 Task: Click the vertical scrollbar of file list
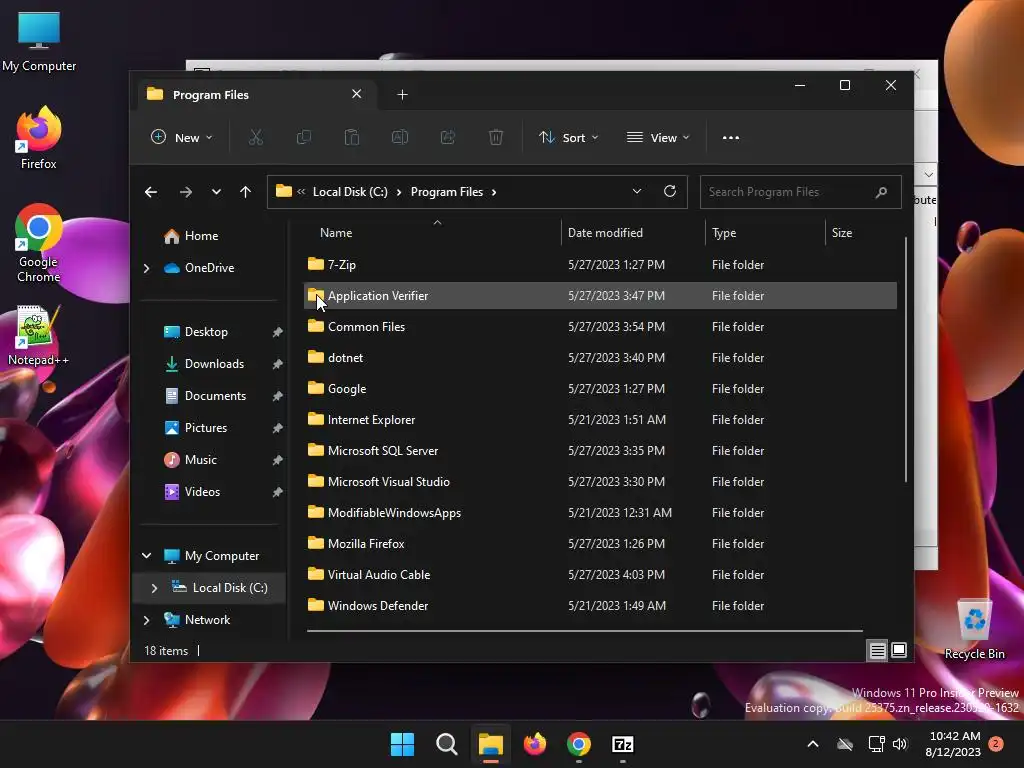[x=906, y=359]
